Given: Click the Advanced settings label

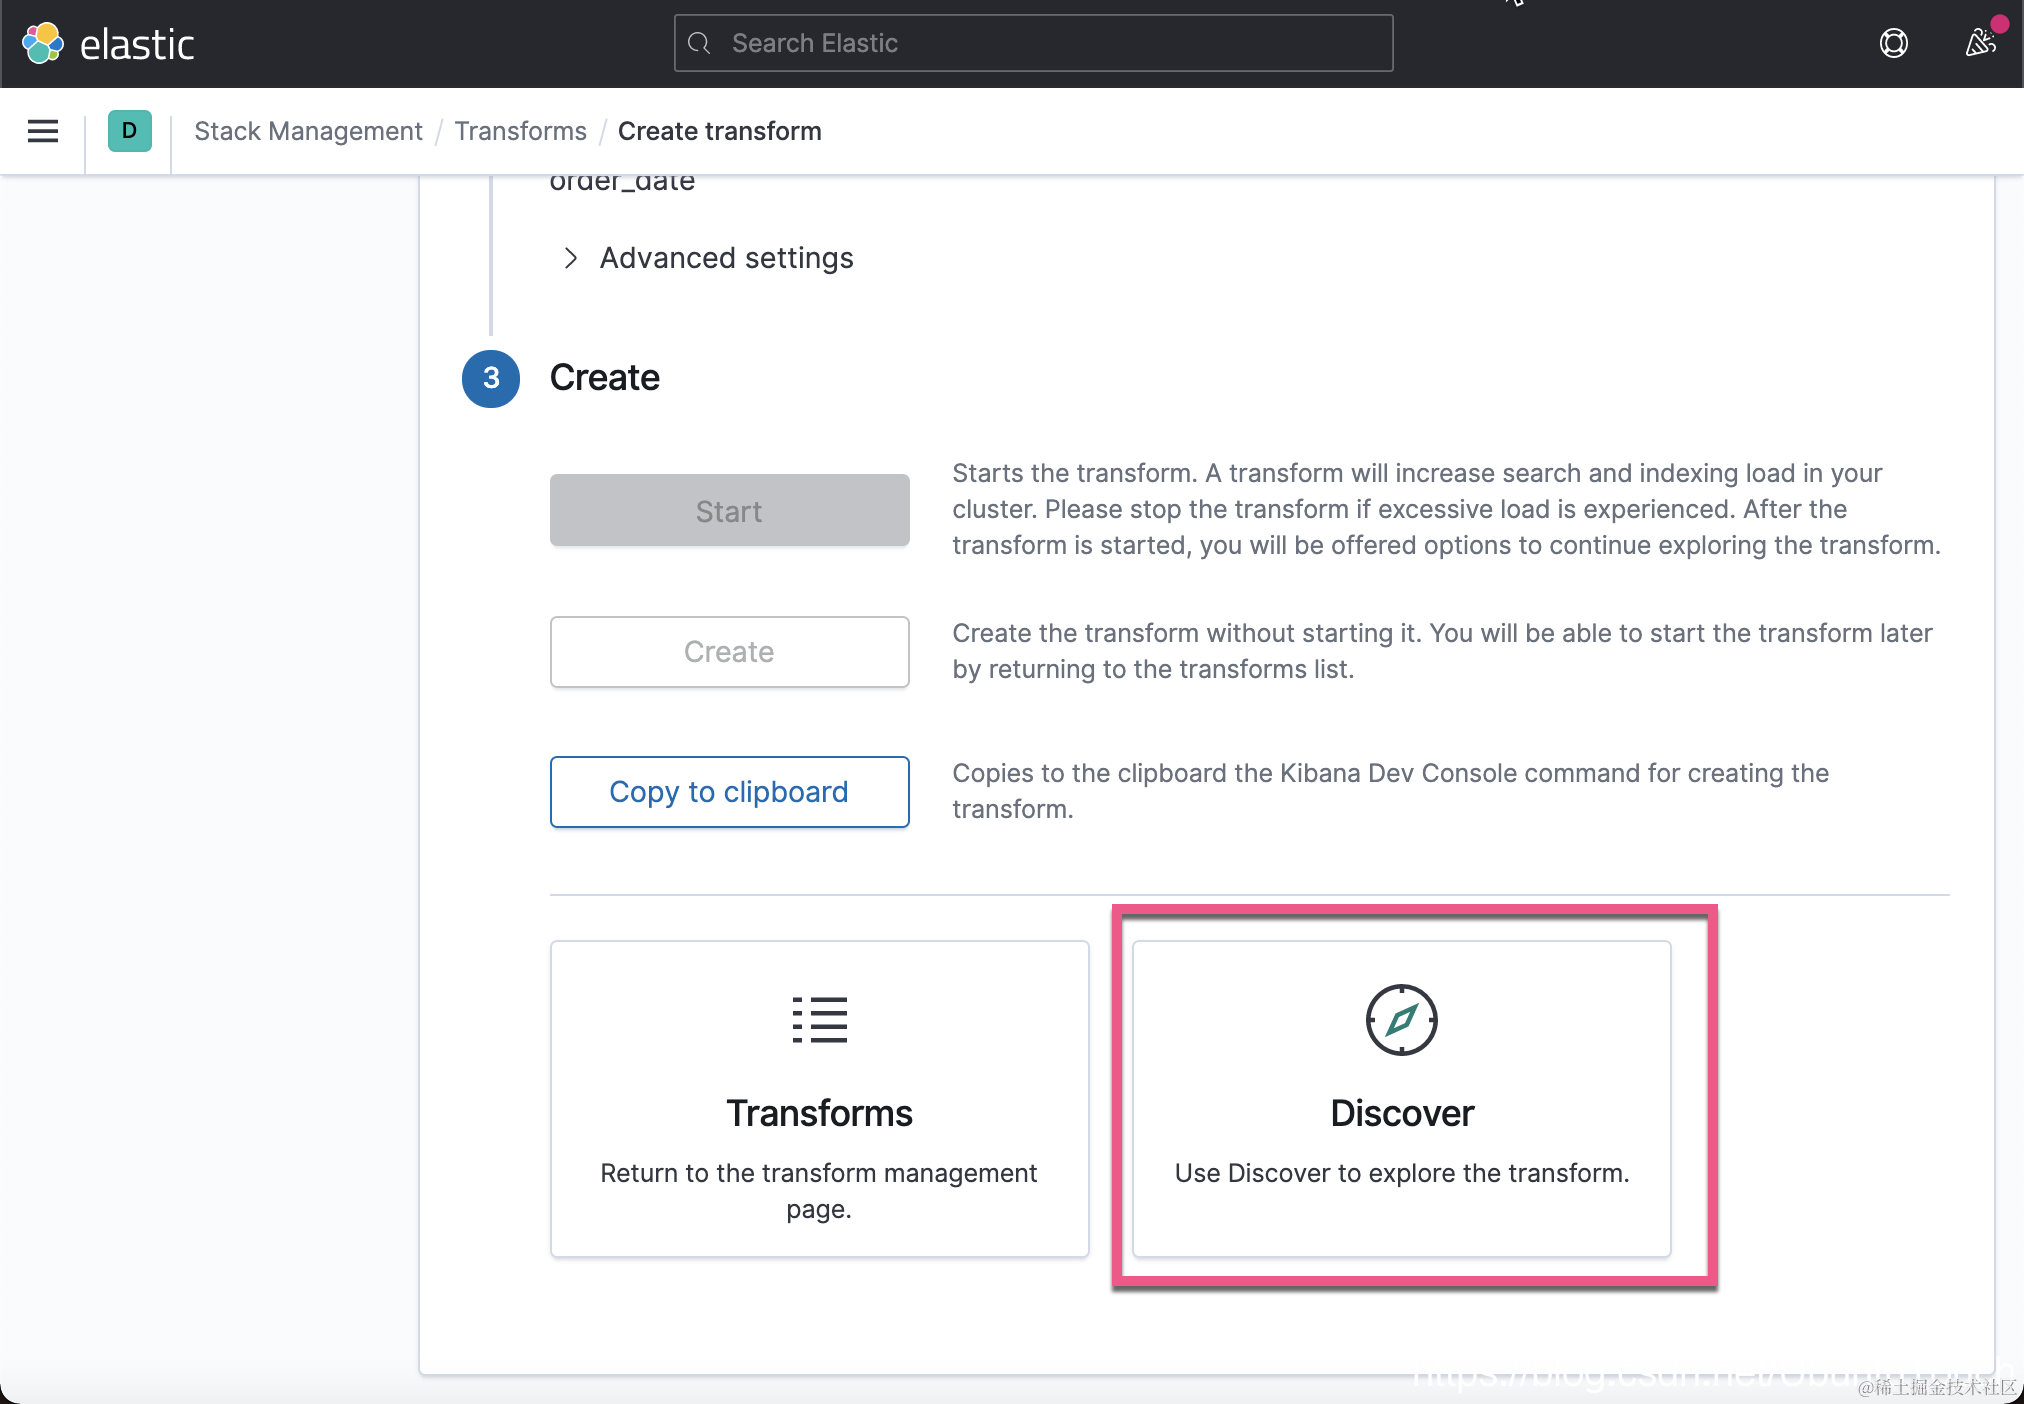Looking at the screenshot, I should [726, 258].
